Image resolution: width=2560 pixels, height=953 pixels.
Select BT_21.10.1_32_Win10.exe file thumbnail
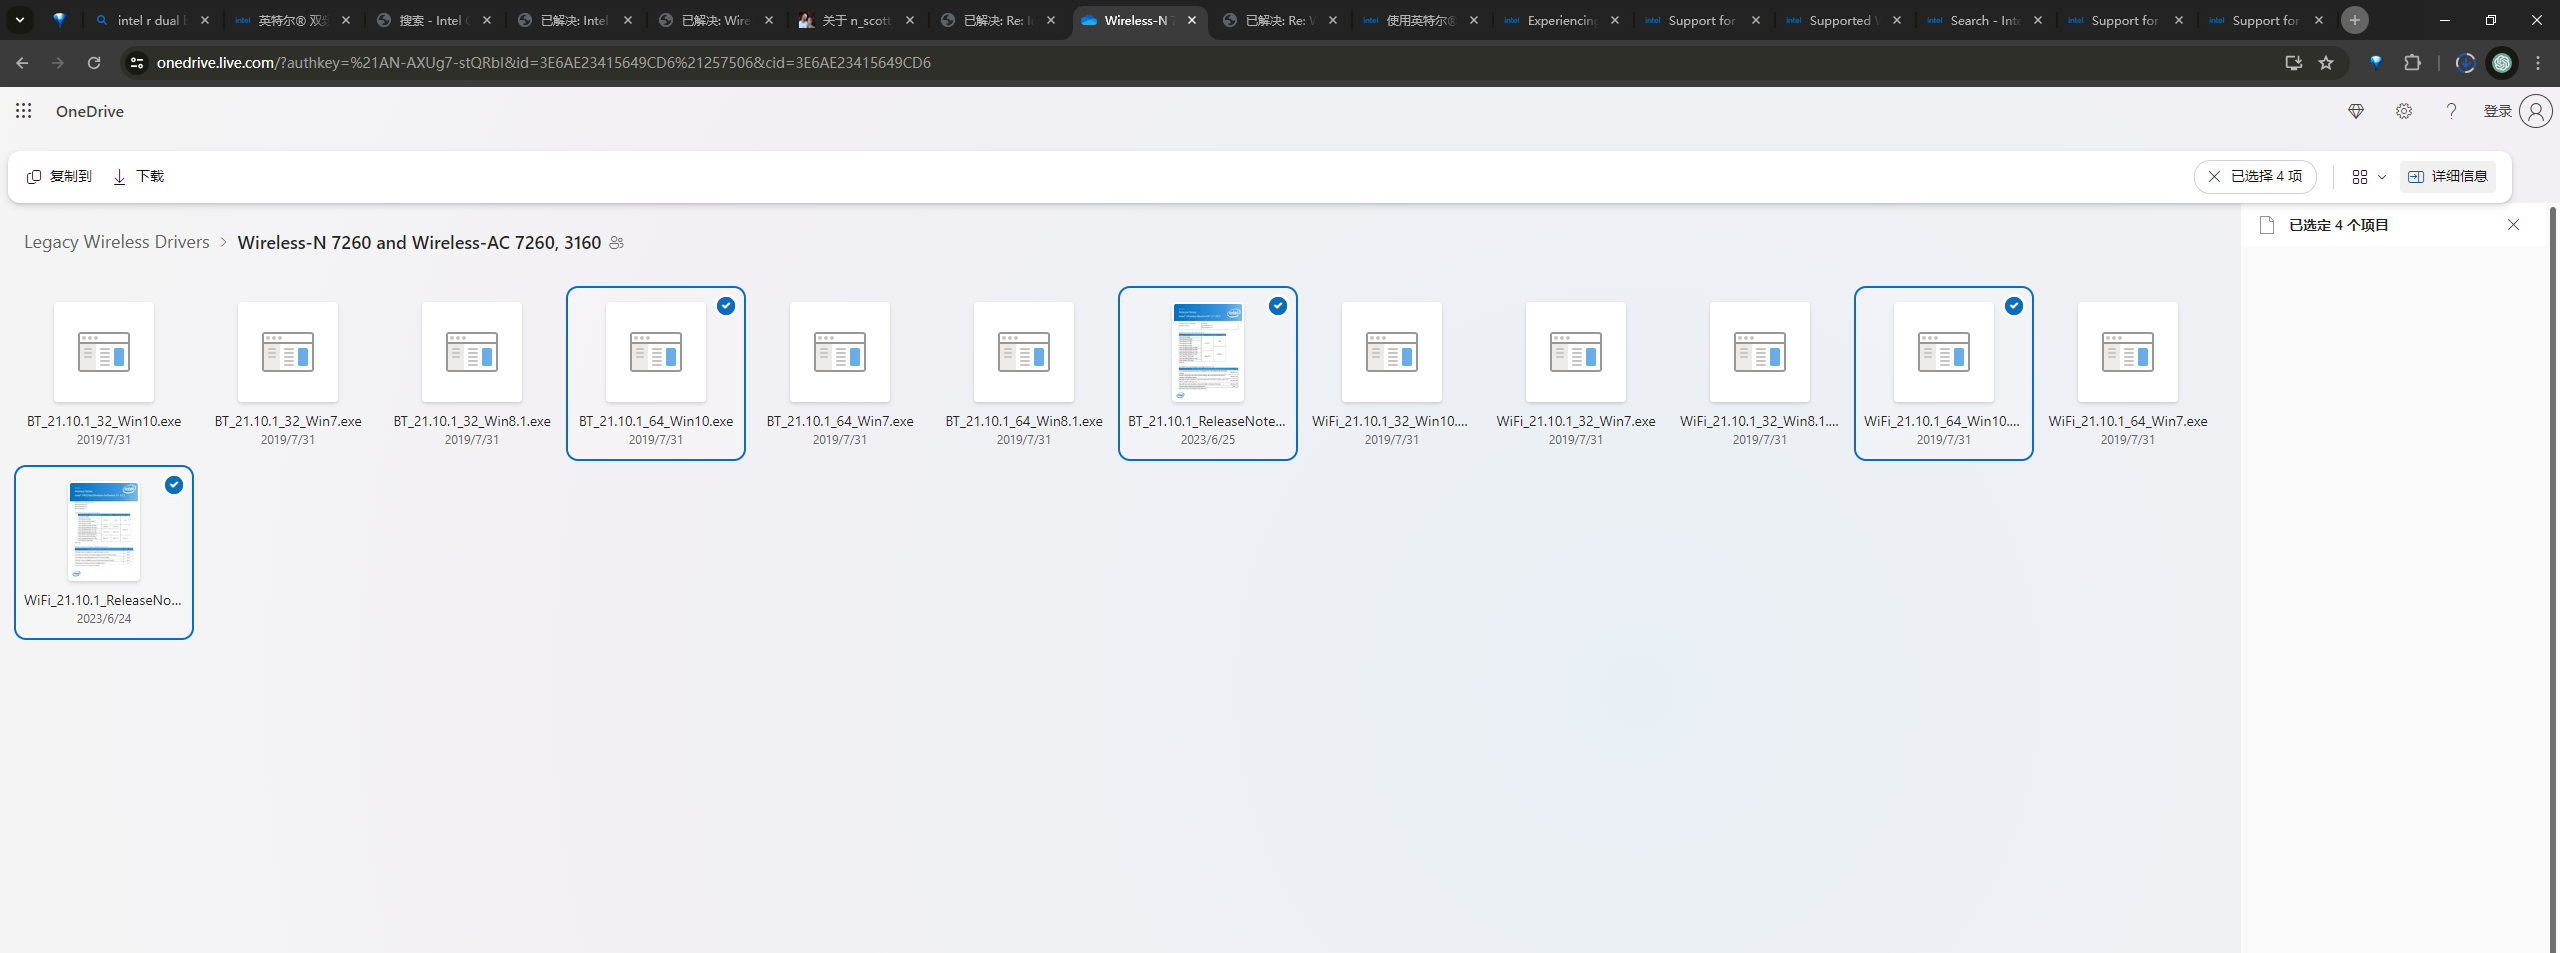click(x=104, y=352)
